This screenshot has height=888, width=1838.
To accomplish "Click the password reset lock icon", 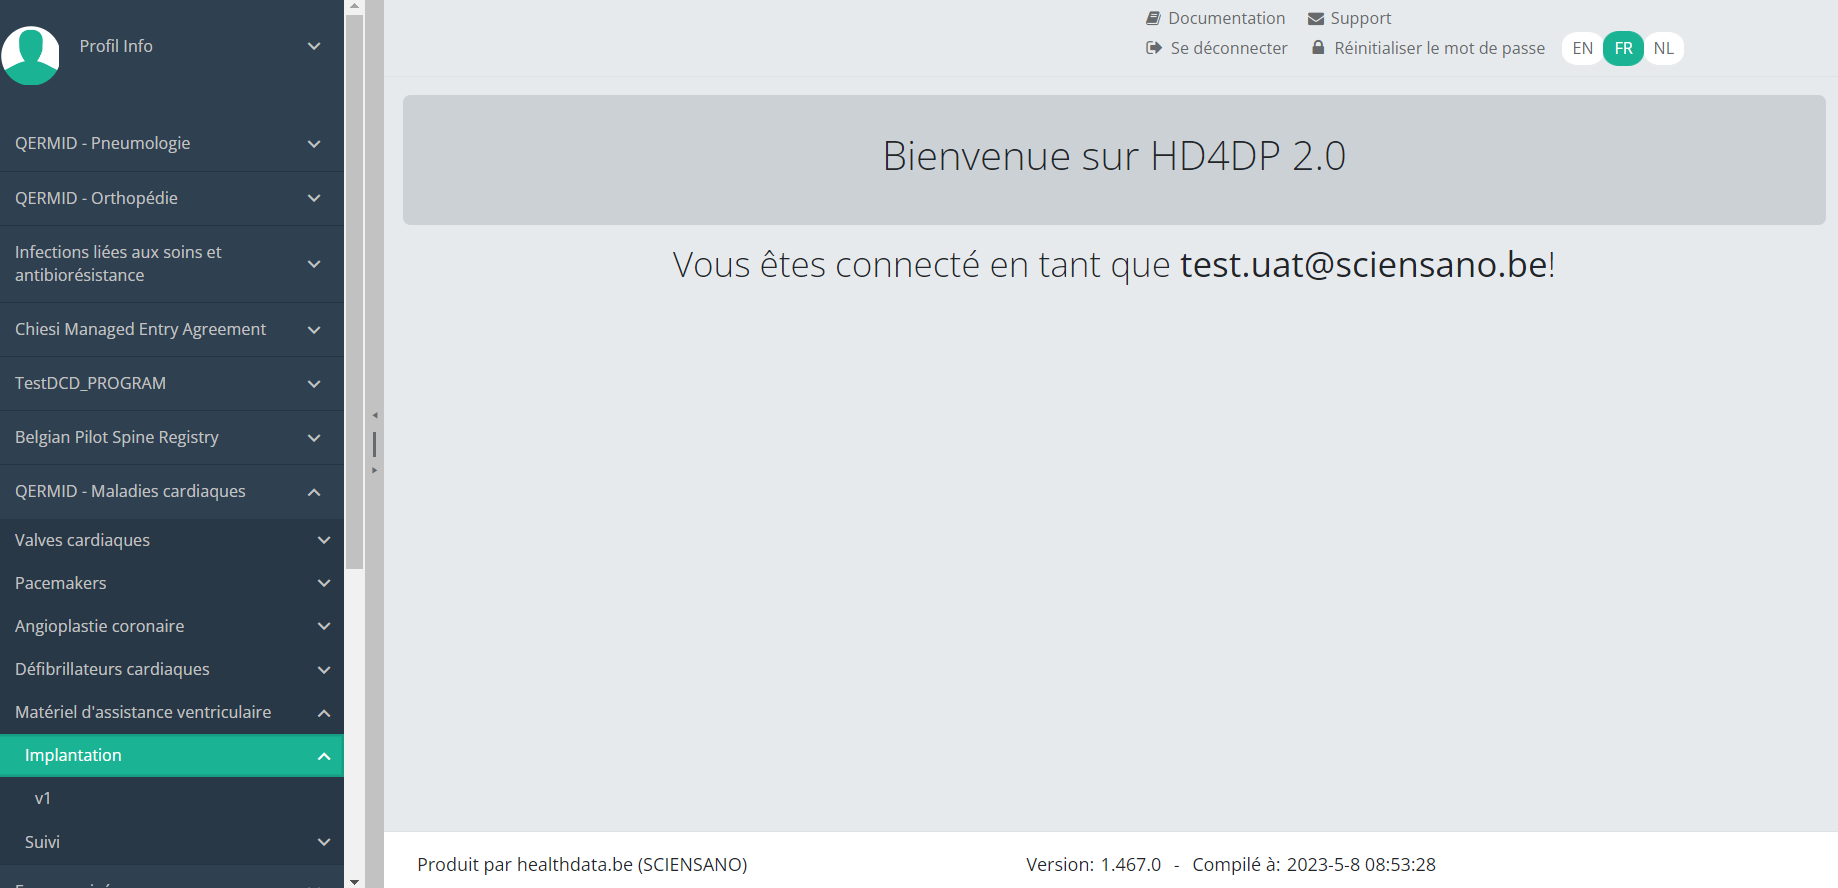I will (x=1318, y=48).
